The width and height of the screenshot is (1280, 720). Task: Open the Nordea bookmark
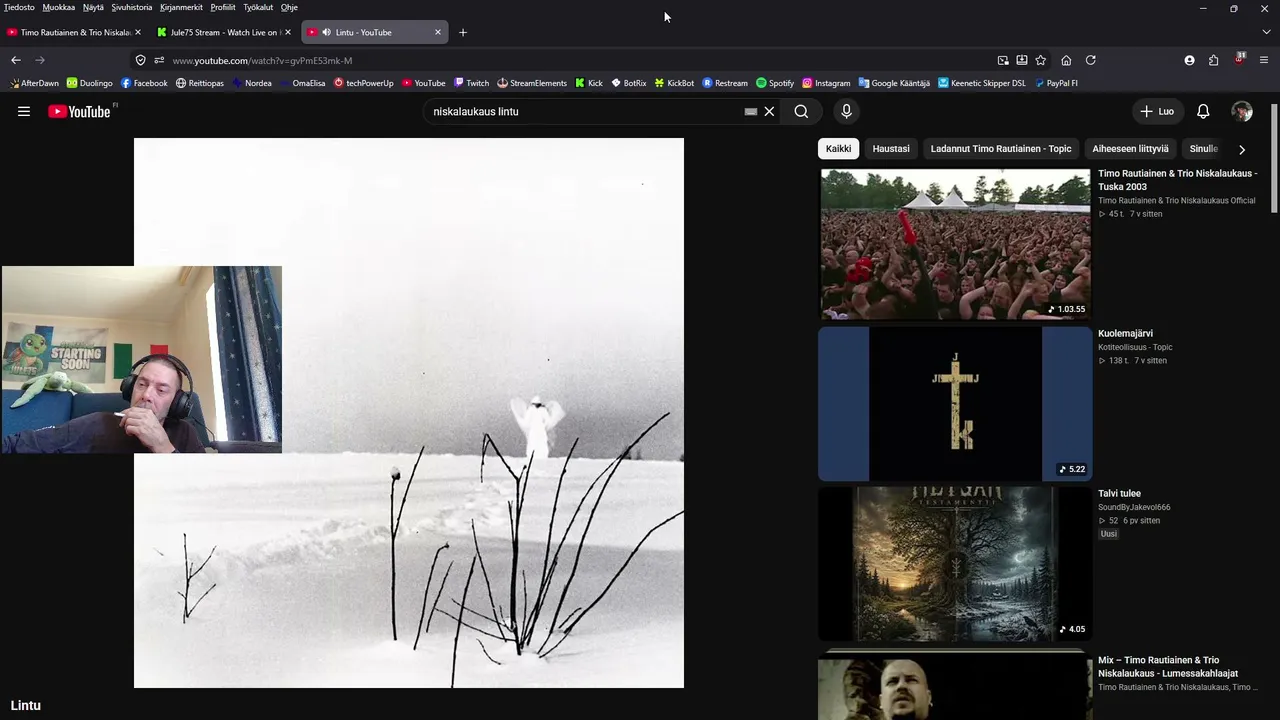(x=252, y=83)
